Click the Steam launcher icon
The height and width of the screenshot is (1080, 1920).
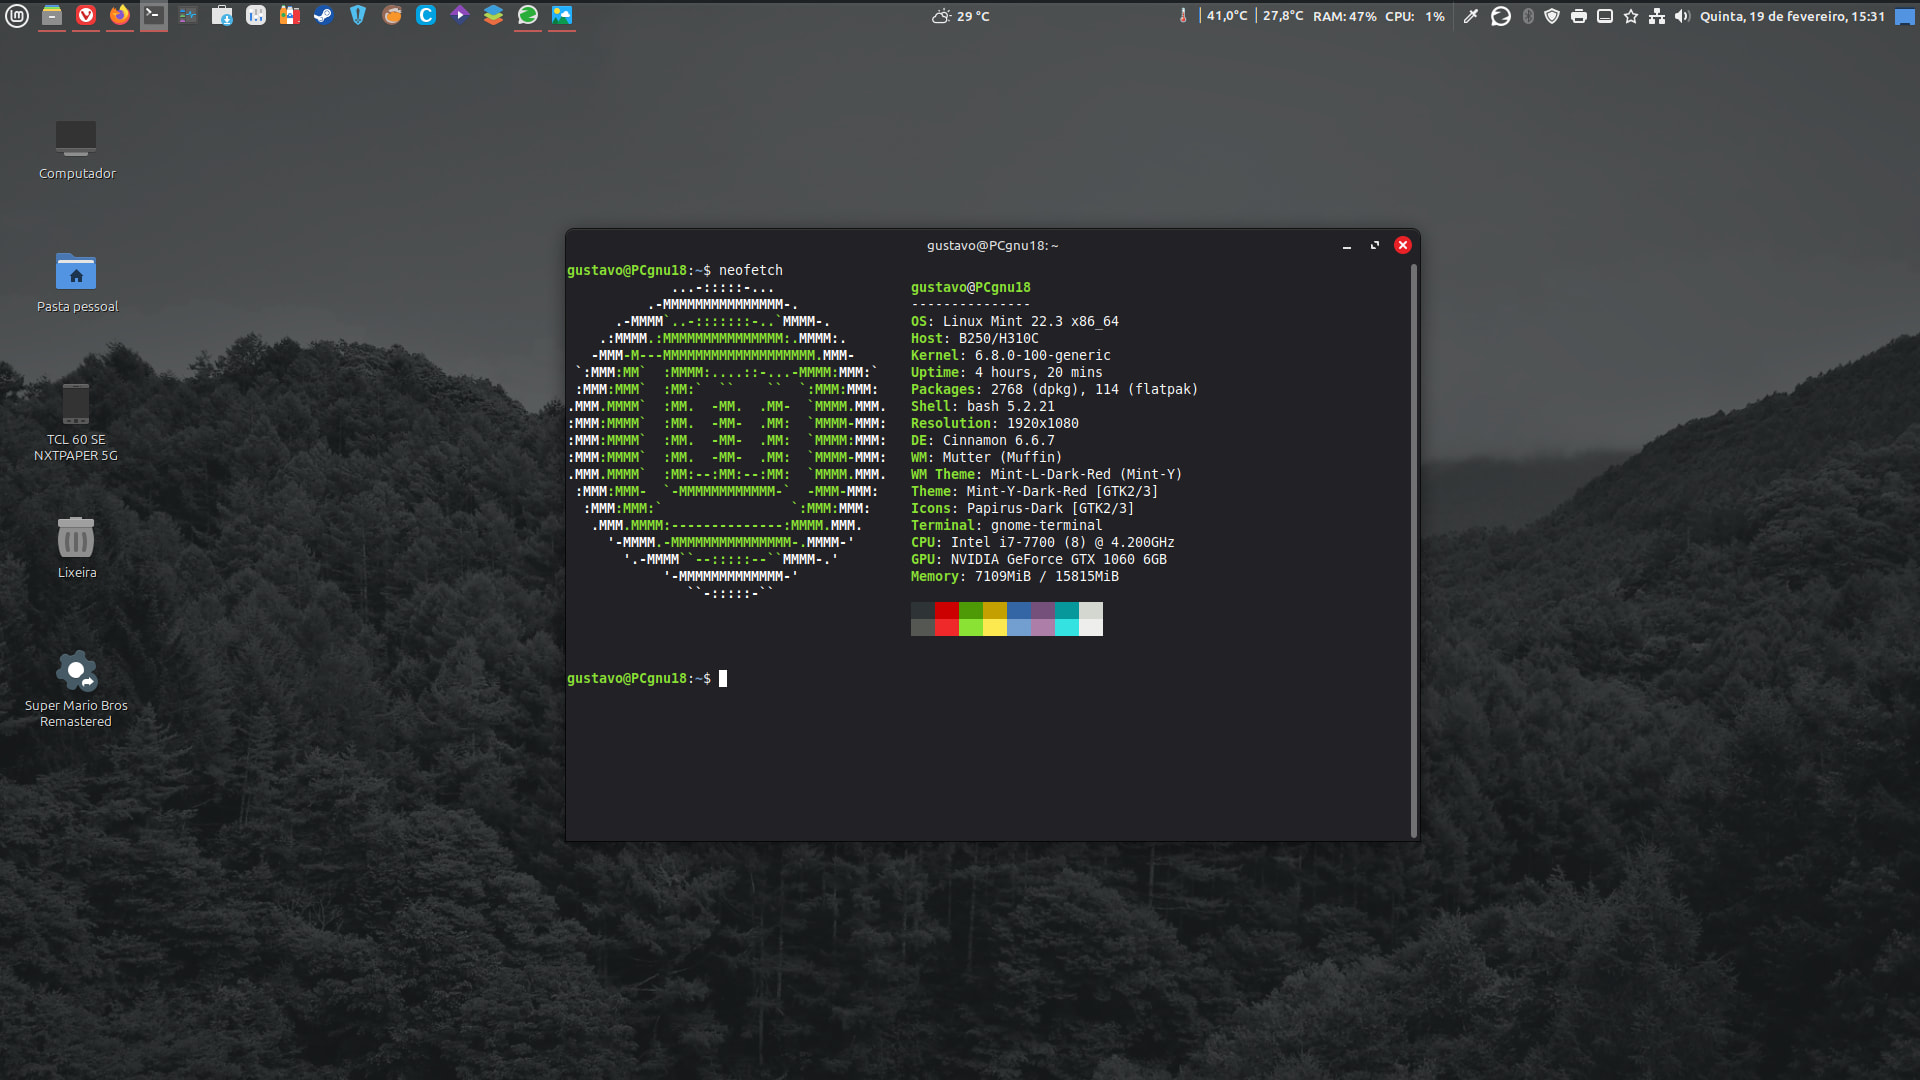click(323, 15)
